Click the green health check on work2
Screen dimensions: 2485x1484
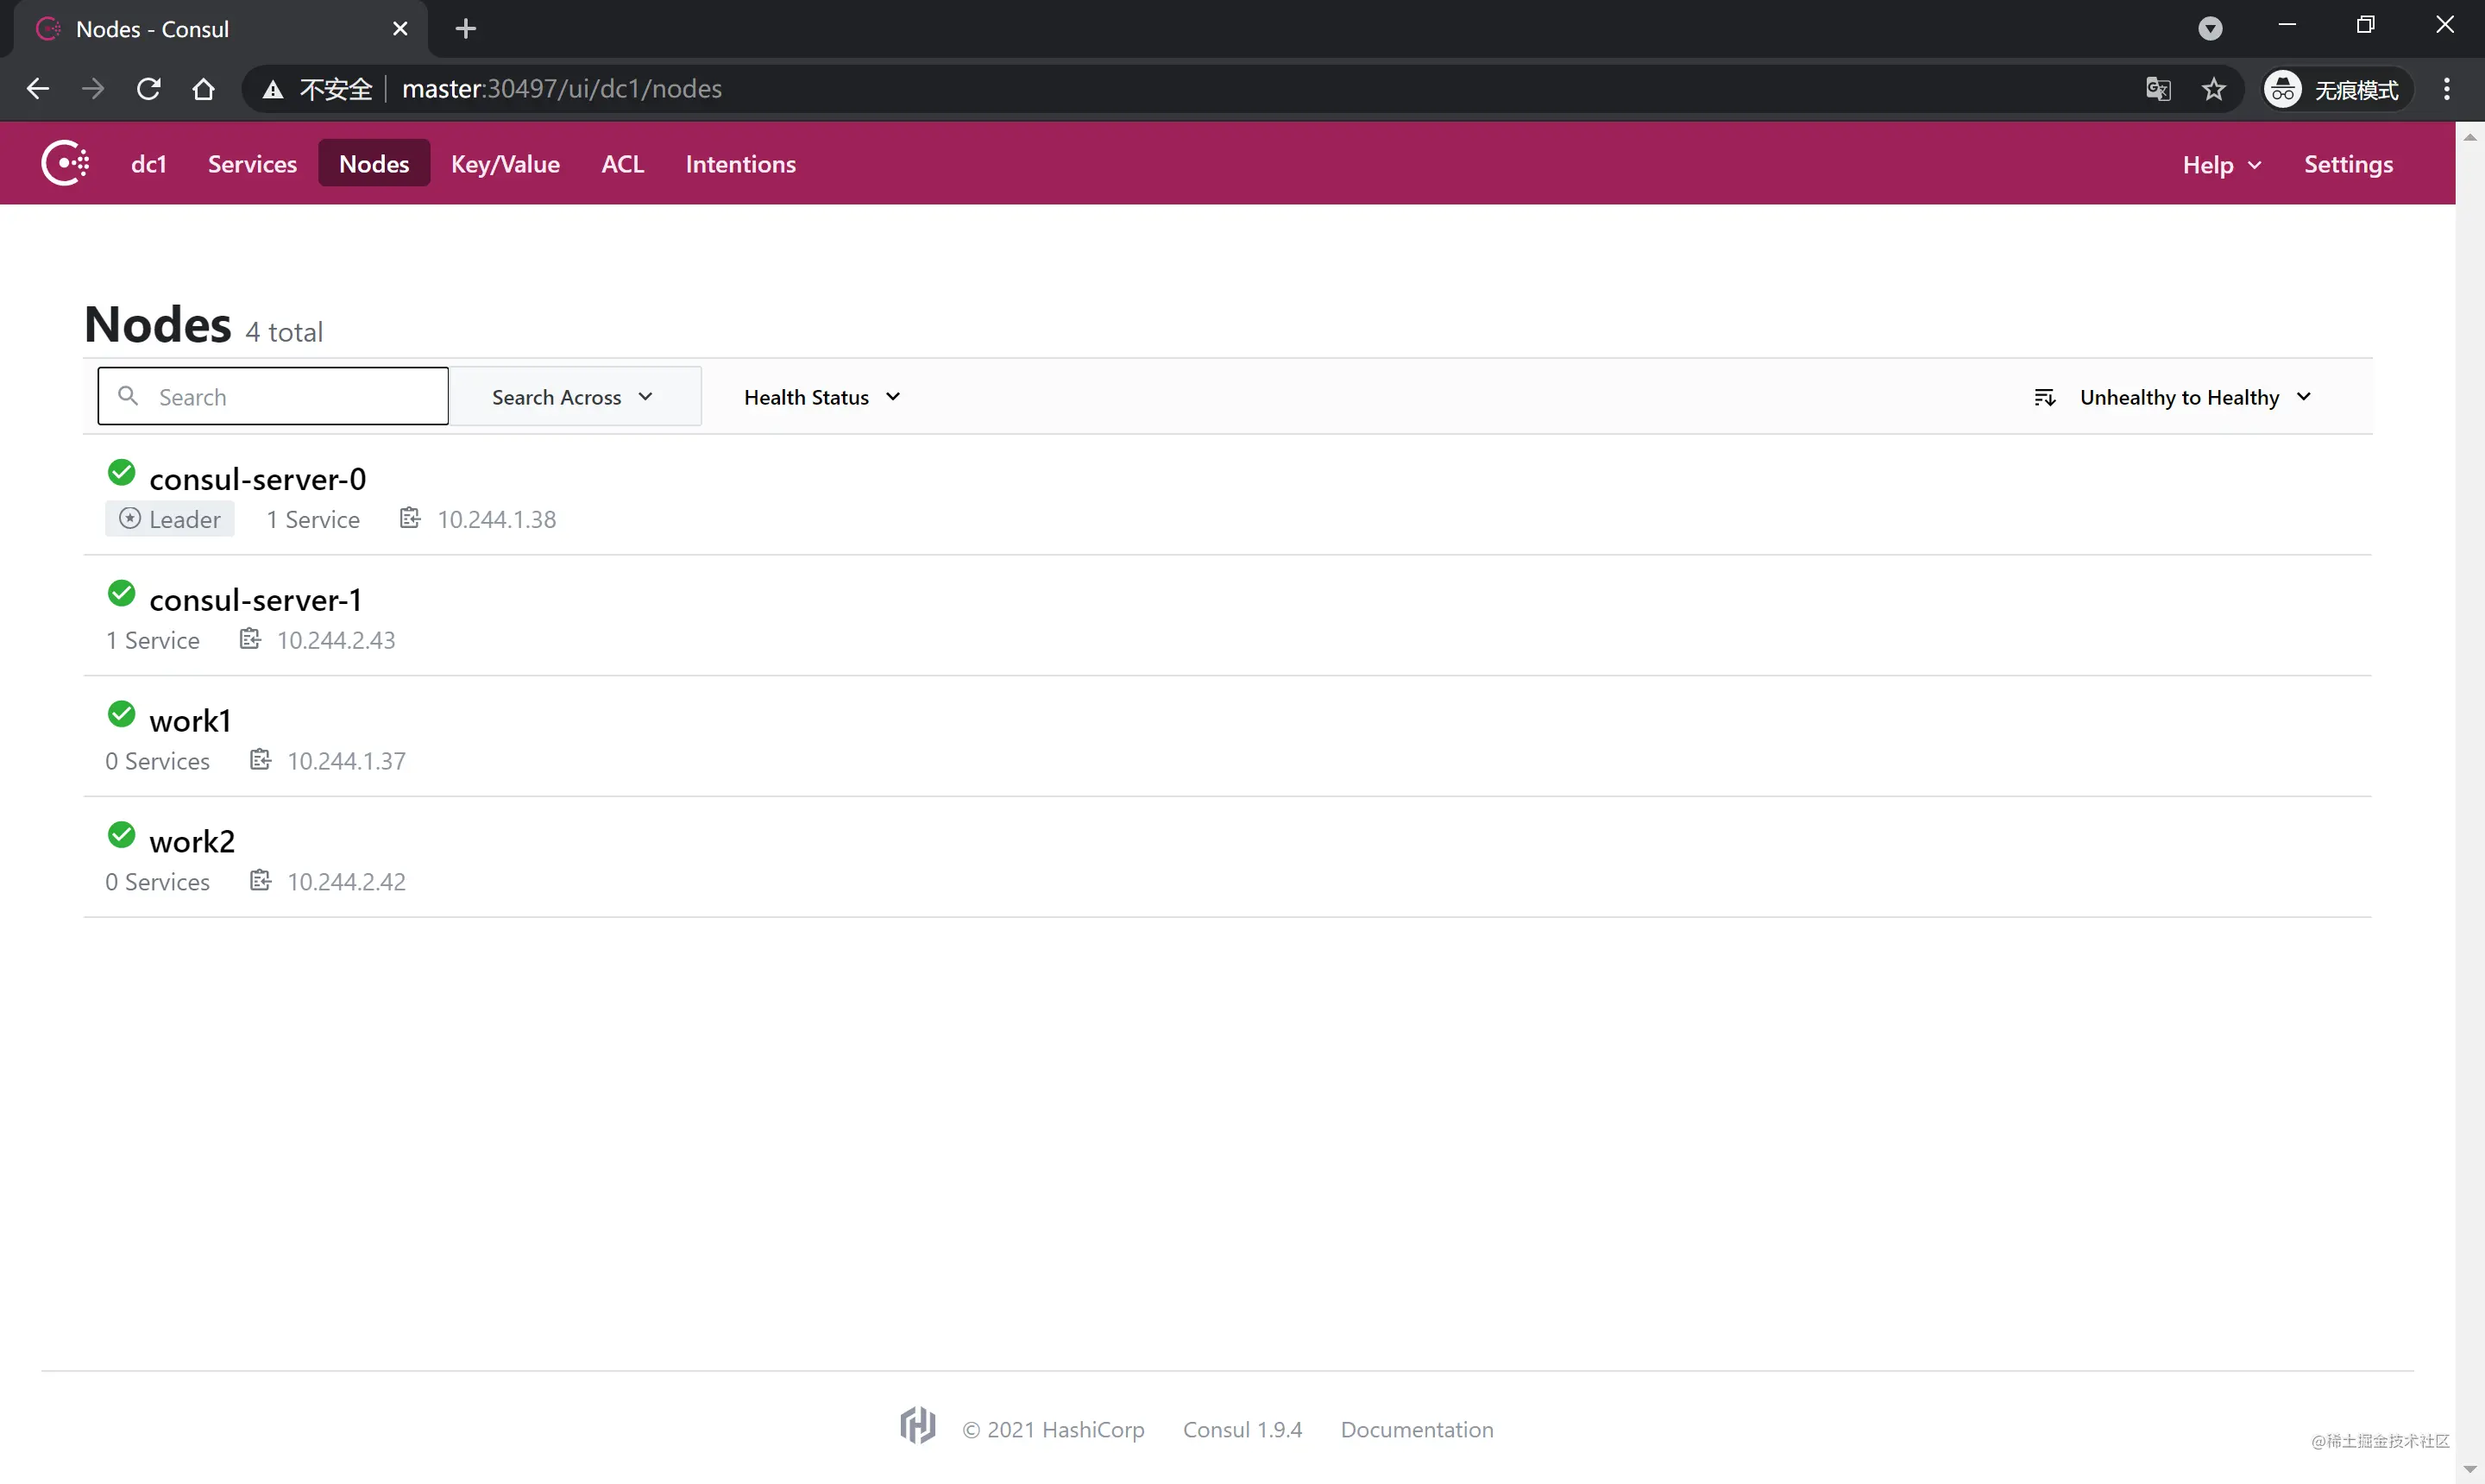pos(121,835)
